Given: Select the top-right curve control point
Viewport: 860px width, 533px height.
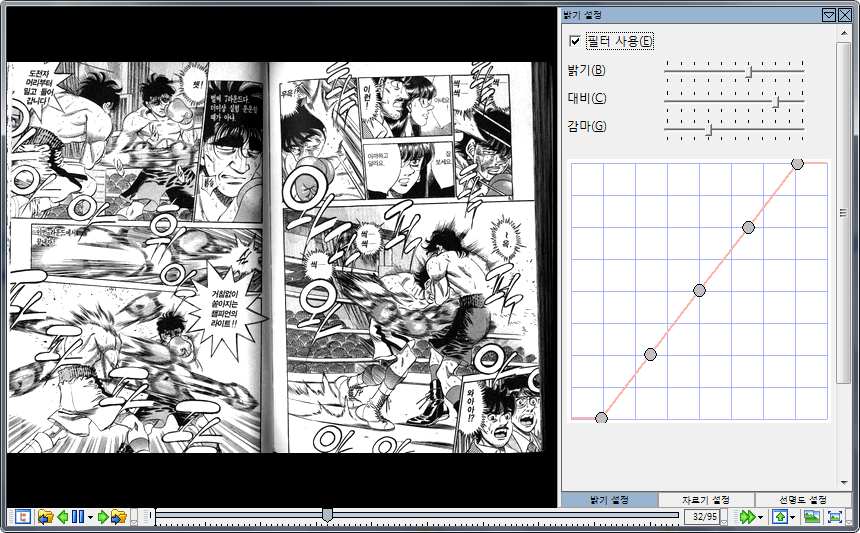Looking at the screenshot, I should click(797, 163).
